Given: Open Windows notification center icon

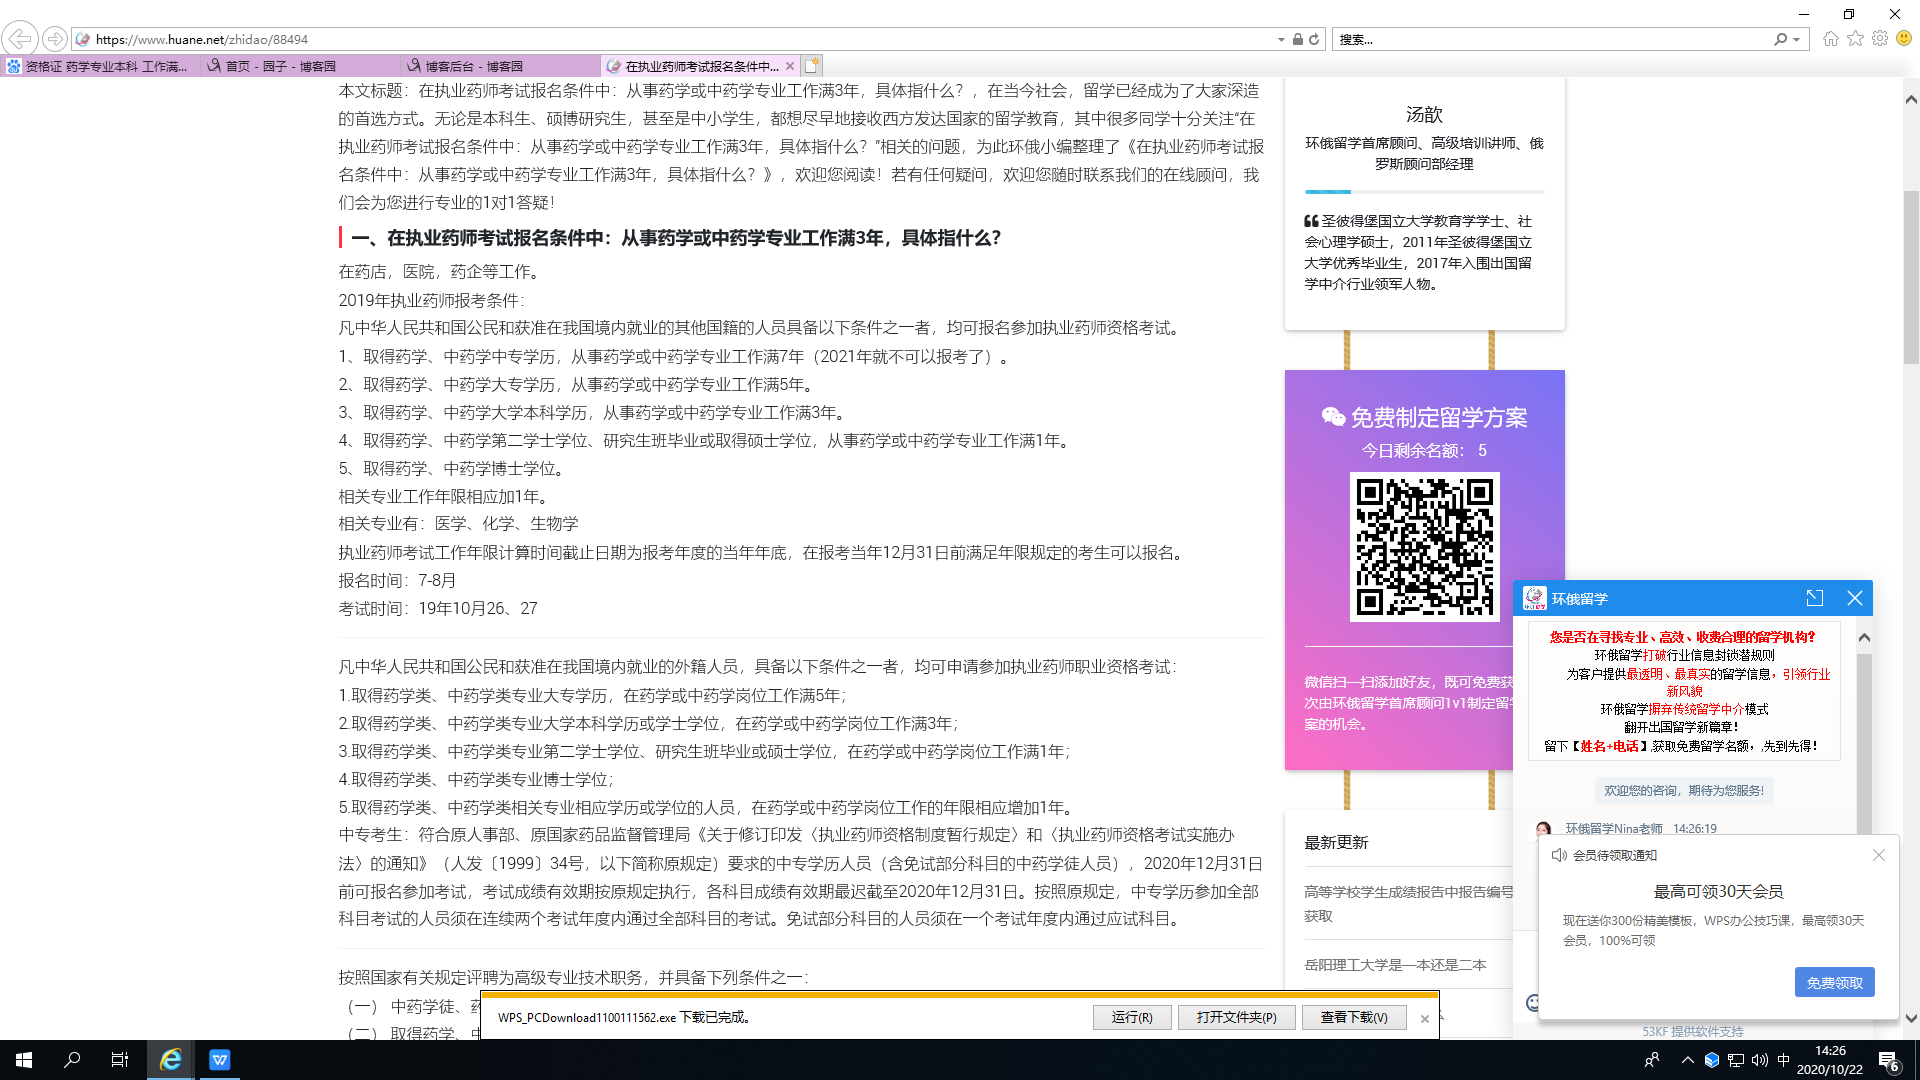Looking at the screenshot, I should click(x=1888, y=1060).
